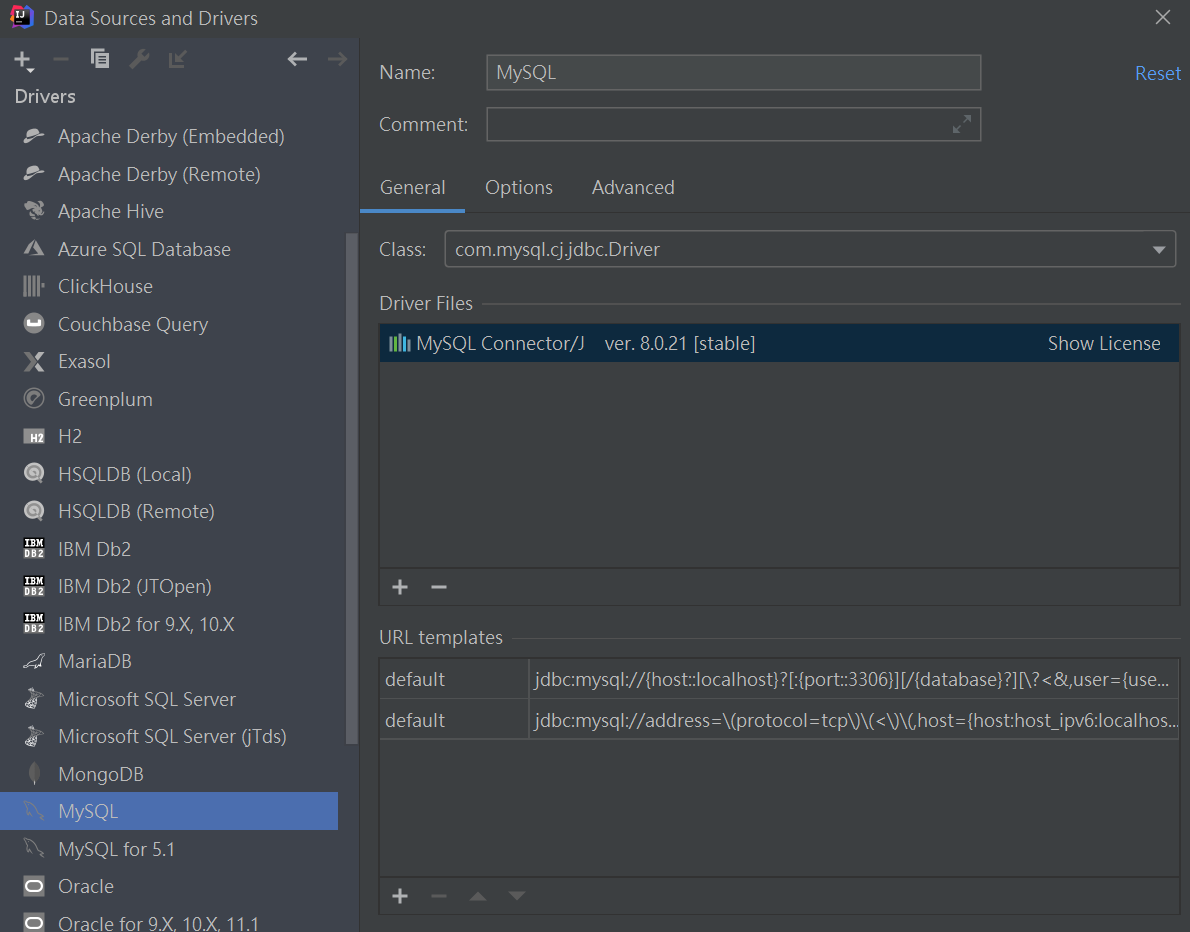Screen dimensions: 1190x932
Task: Add a new URL template
Action: [400, 896]
